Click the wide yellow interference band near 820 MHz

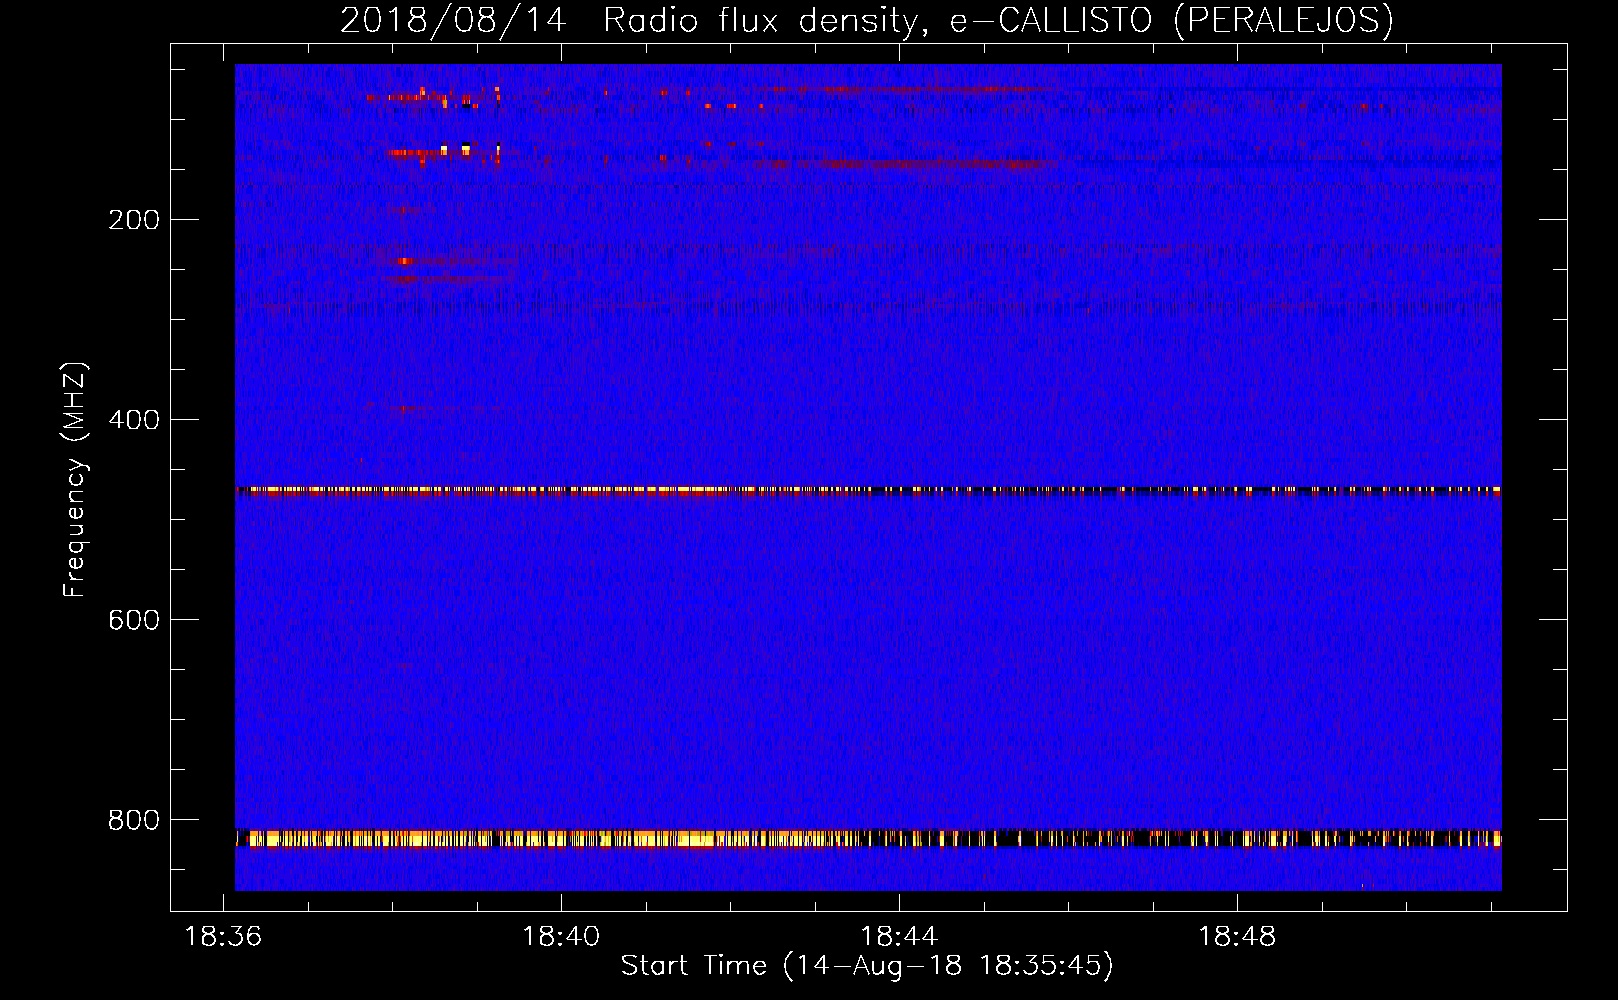coord(868,838)
